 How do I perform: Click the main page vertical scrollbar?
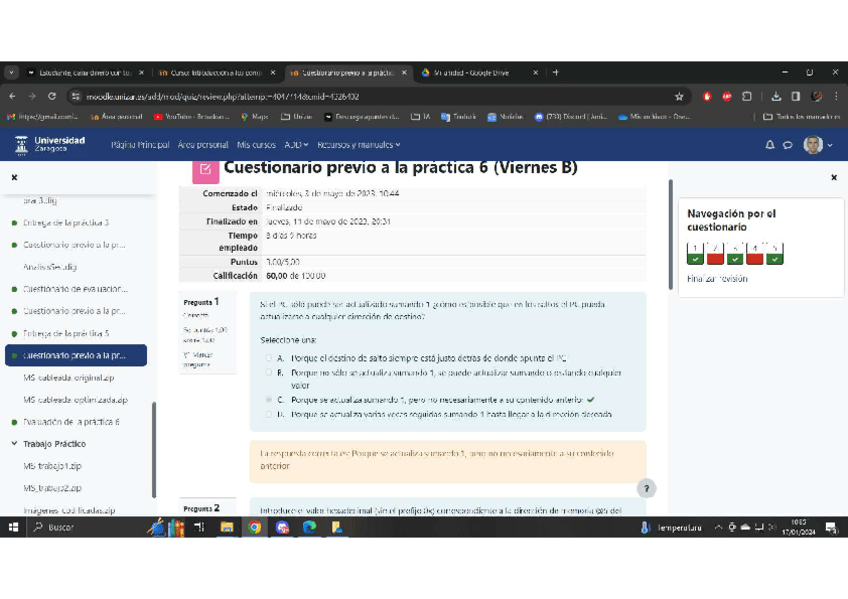click(x=671, y=235)
